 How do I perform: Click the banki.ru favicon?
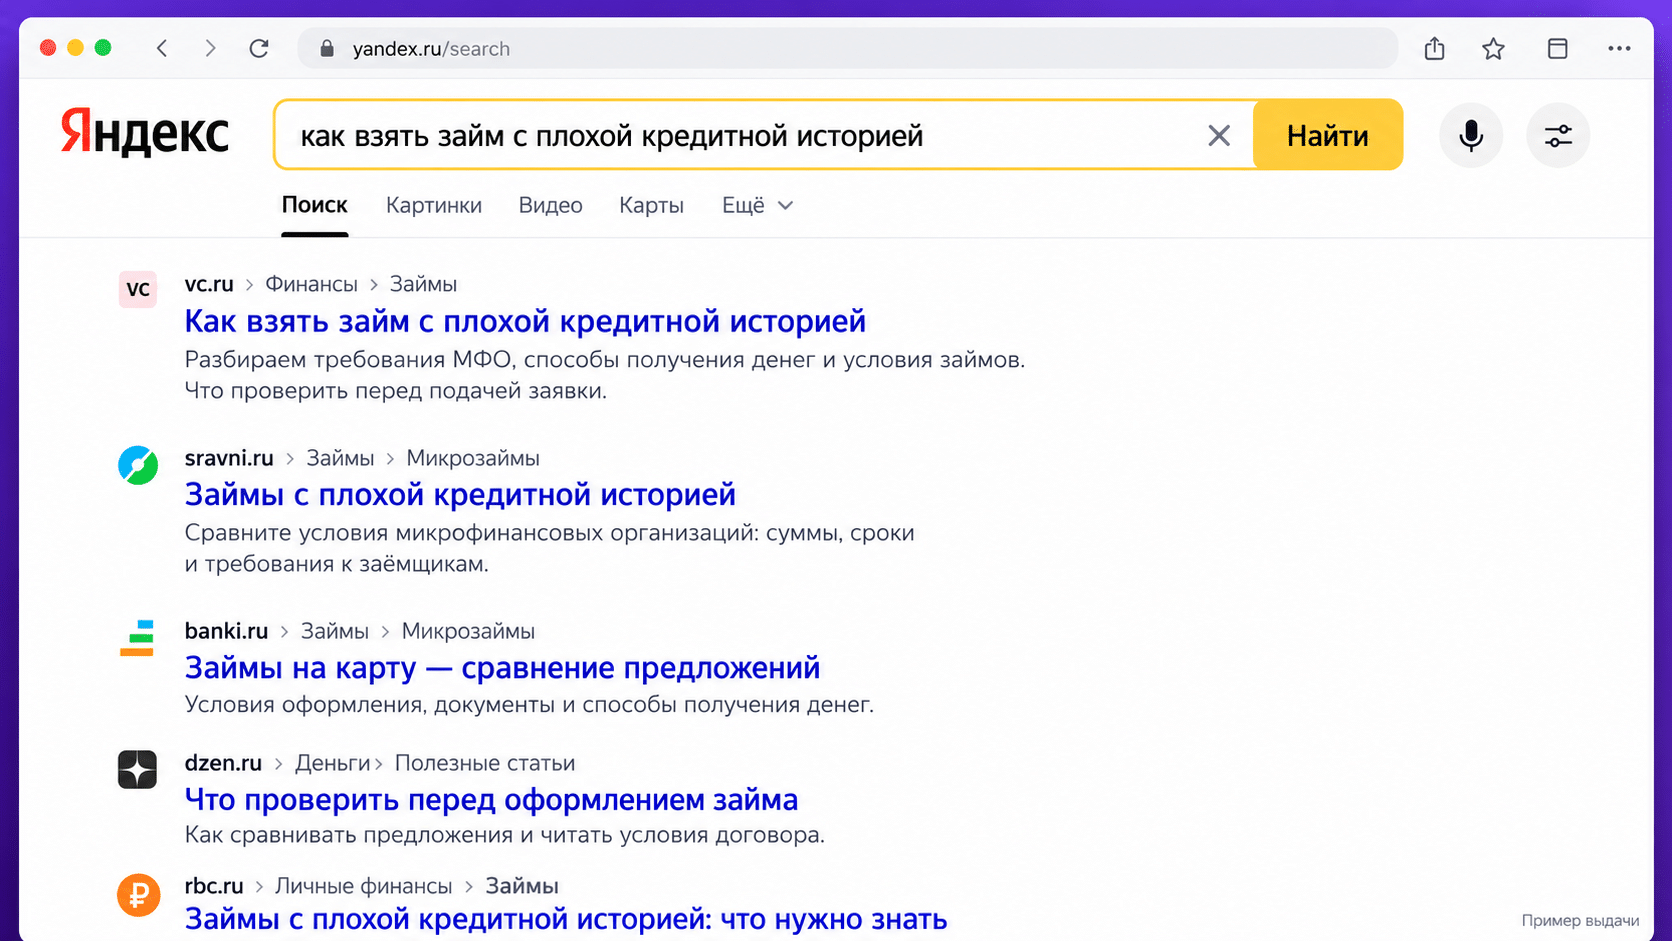pyautogui.click(x=137, y=638)
